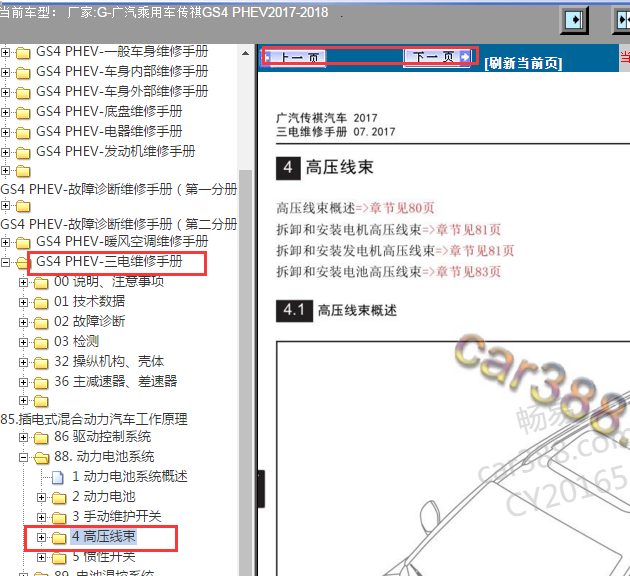
Task: Click tree scrollbar up arrow
Action: coord(245,53)
